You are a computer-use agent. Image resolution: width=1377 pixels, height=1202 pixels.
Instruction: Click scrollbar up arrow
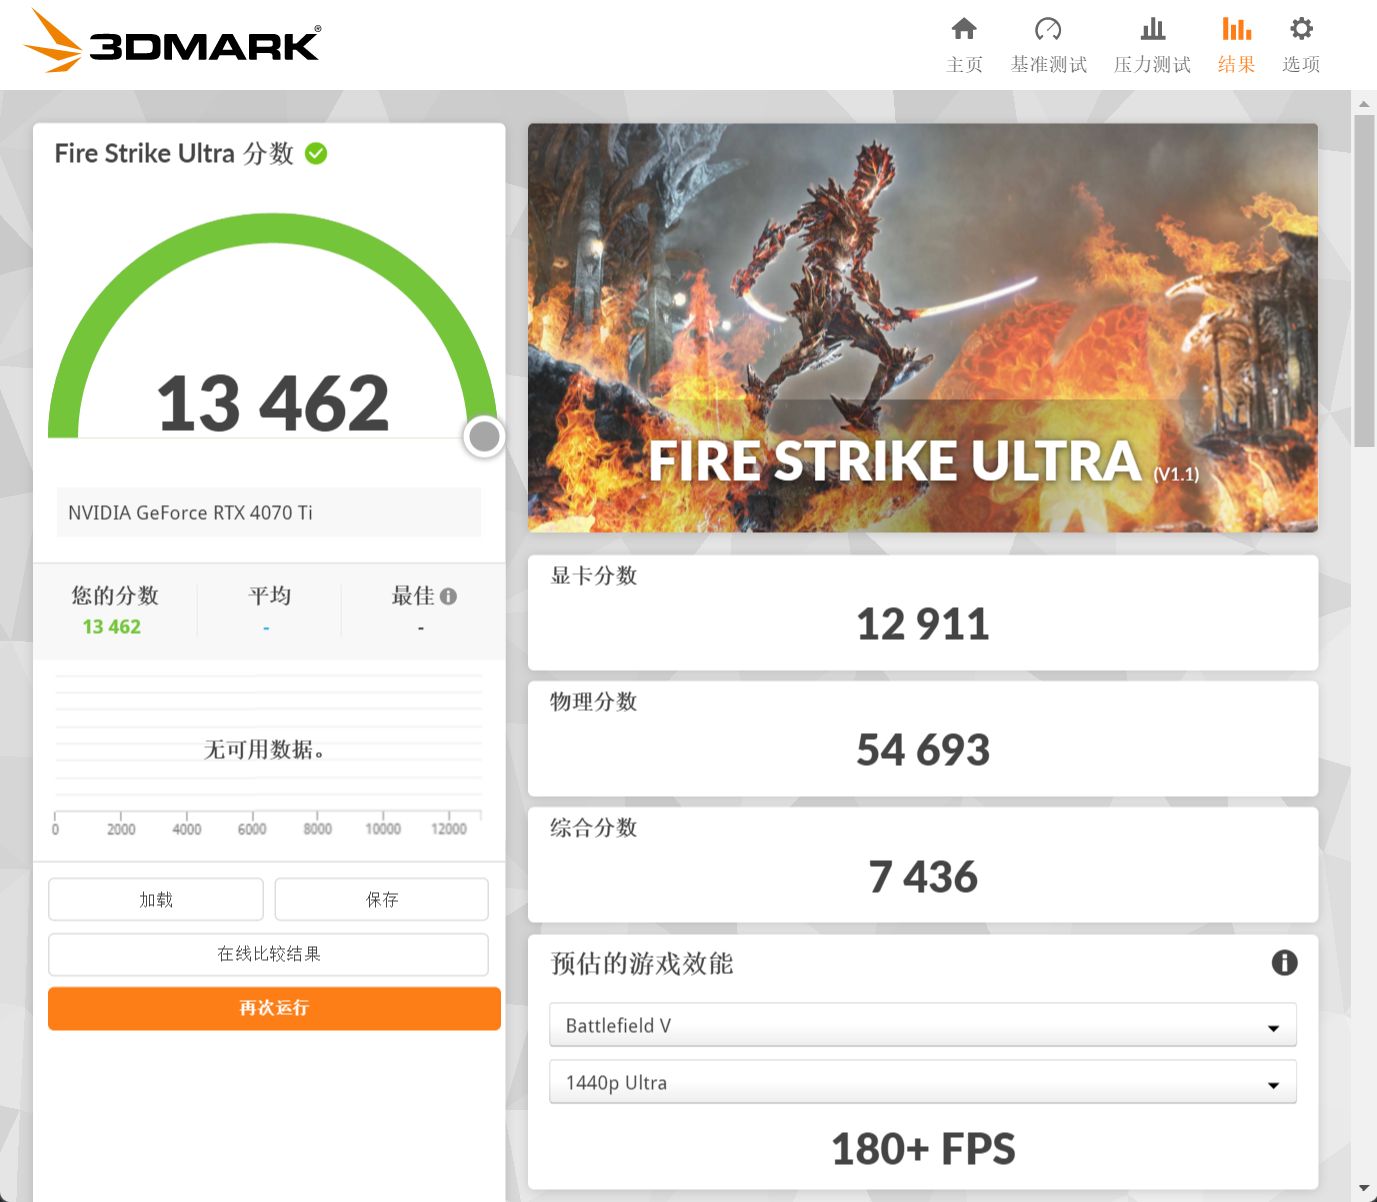[x=1364, y=103]
